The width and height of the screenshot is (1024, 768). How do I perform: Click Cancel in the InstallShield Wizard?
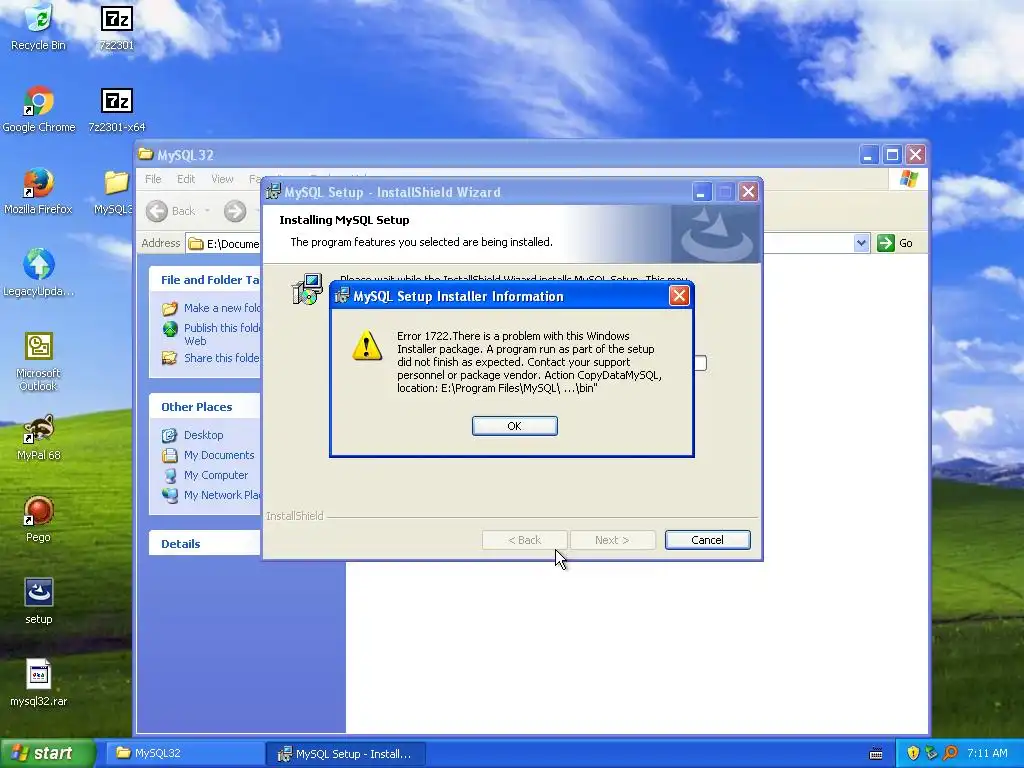707,540
